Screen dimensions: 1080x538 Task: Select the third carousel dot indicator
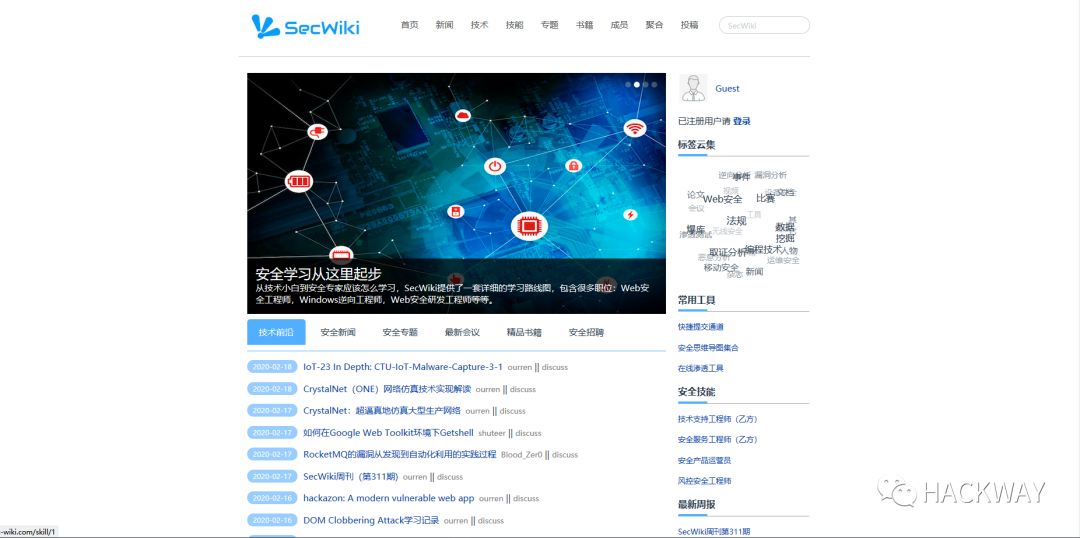click(x=645, y=85)
